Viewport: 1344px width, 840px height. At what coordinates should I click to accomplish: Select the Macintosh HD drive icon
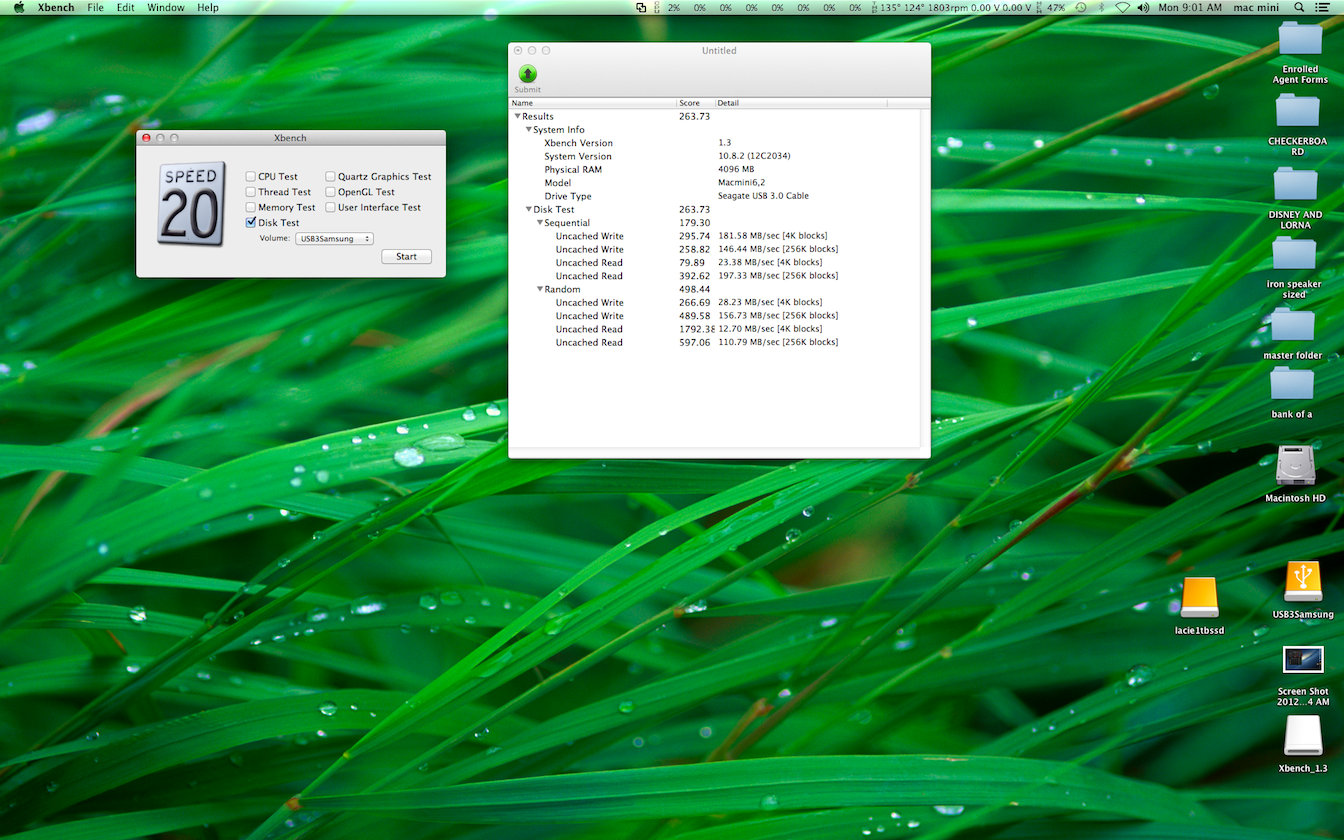(x=1295, y=467)
